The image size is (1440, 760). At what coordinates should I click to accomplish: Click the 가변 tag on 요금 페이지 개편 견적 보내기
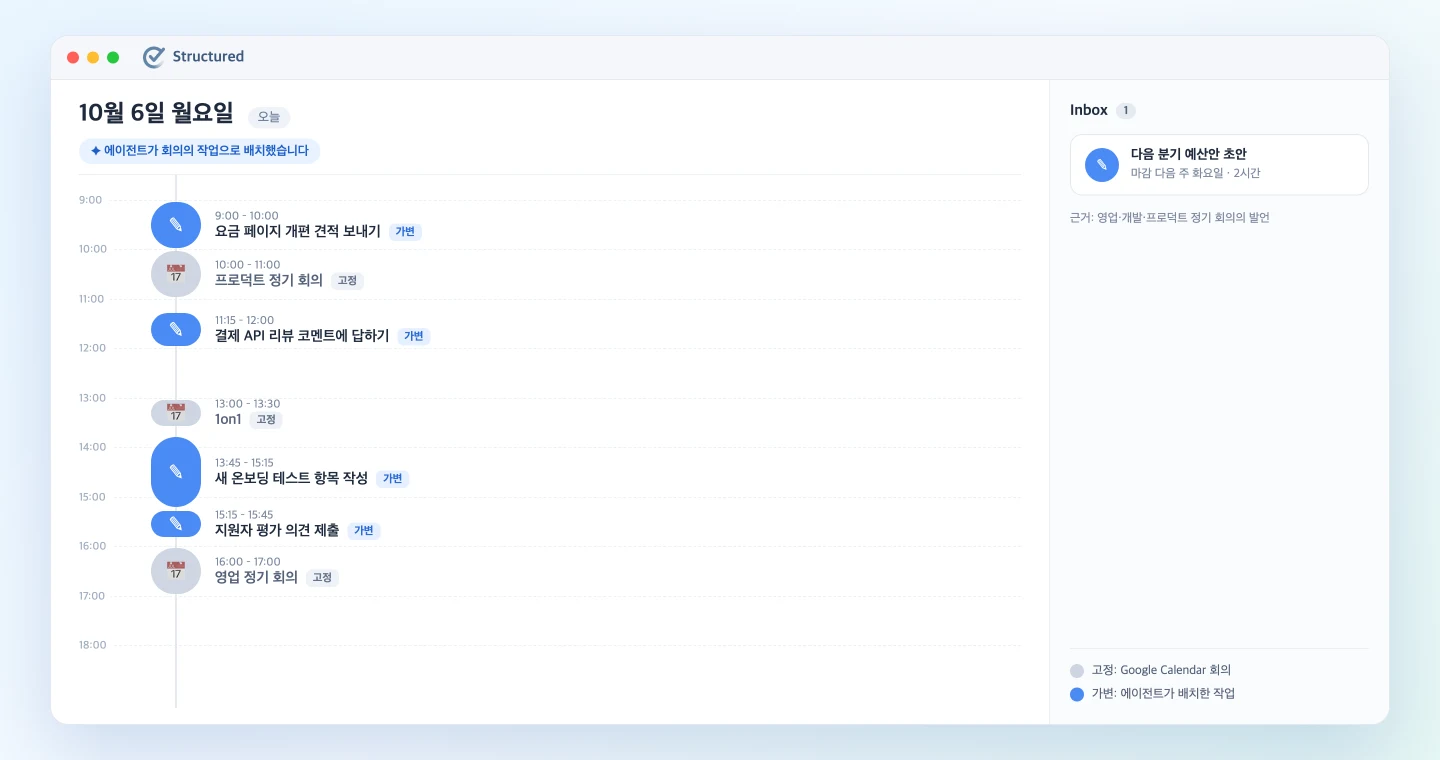(x=405, y=232)
